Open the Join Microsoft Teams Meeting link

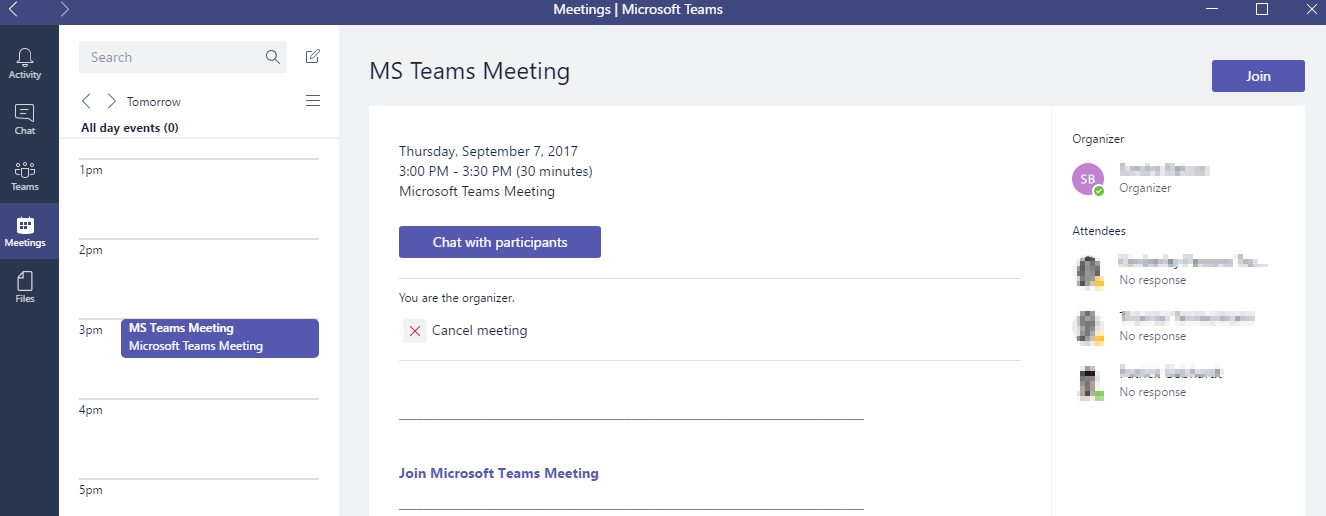499,473
